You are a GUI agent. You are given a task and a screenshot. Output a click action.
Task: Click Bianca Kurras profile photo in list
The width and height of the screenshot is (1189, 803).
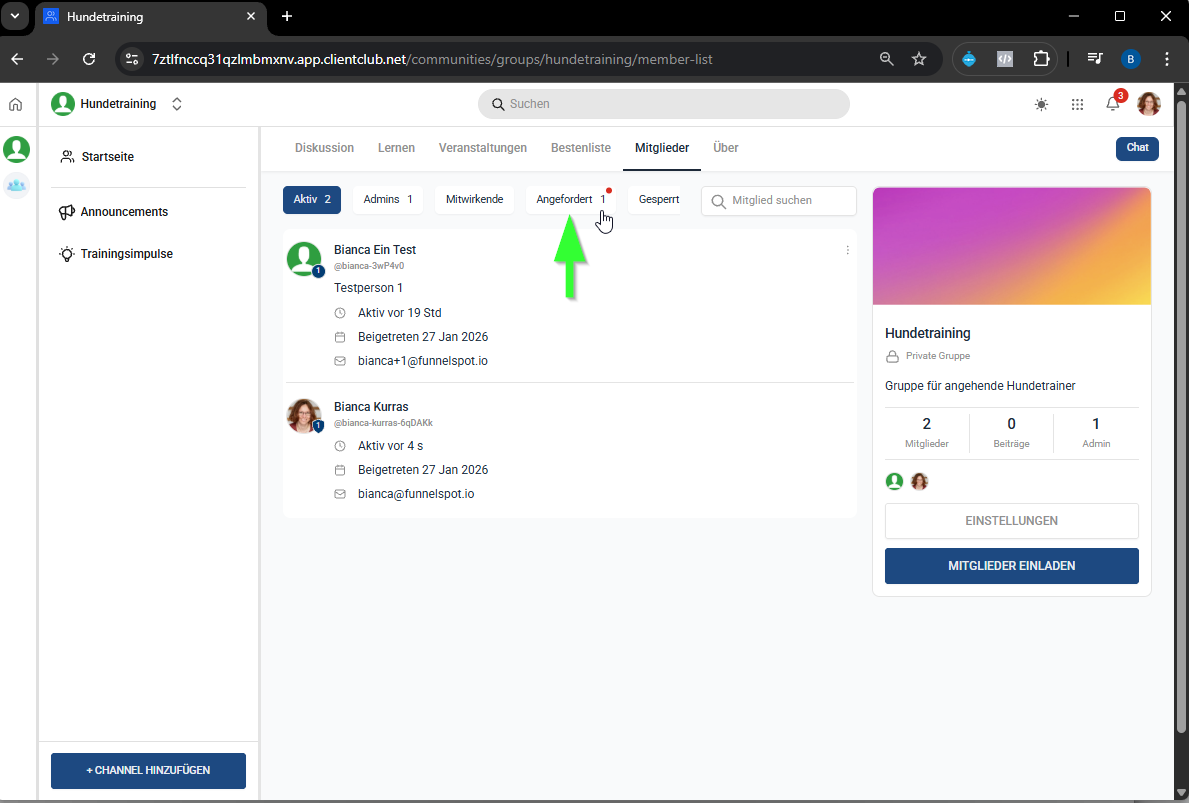(303, 416)
